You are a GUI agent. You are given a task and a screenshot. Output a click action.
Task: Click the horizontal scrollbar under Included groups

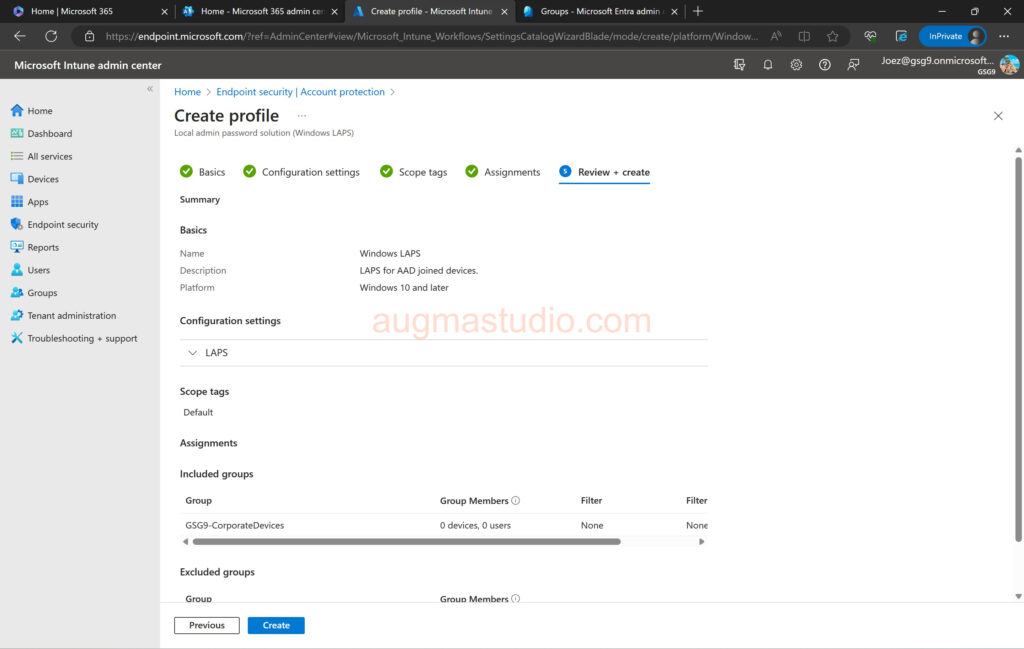[406, 542]
